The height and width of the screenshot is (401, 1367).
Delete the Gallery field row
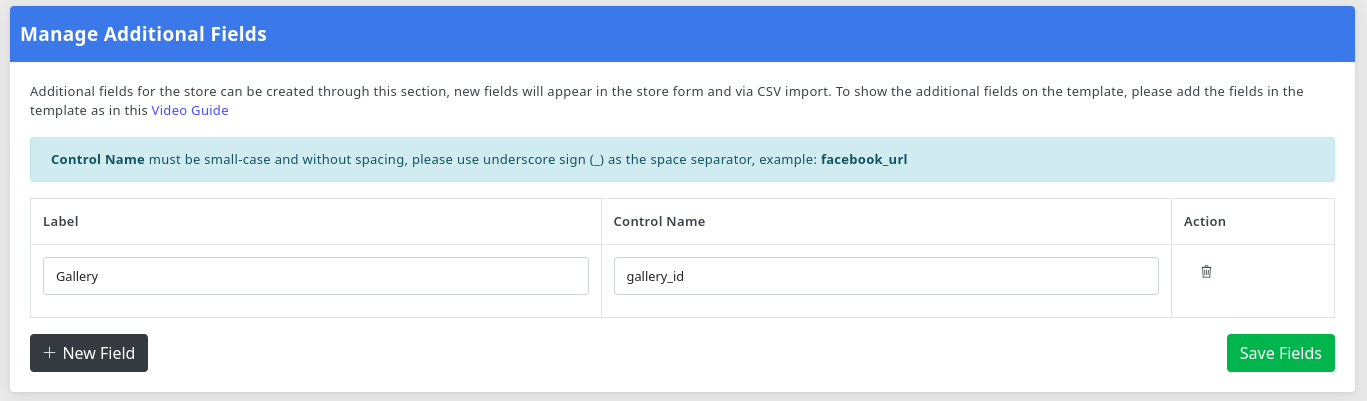pos(1206,272)
